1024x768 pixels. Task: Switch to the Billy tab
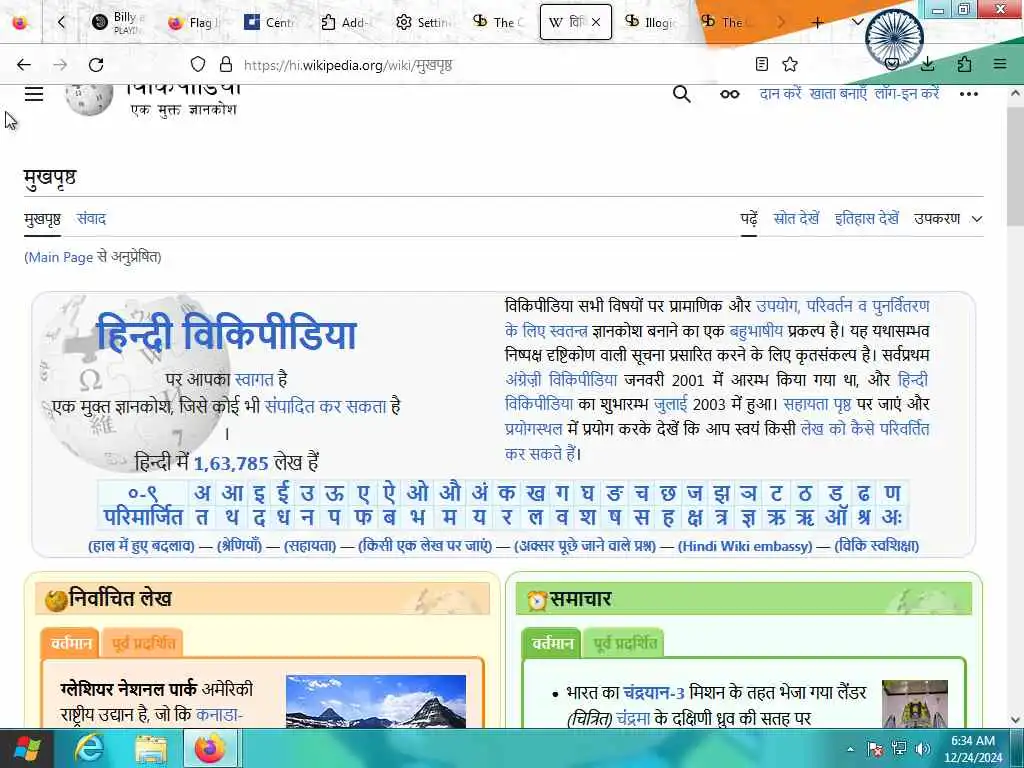(118, 22)
